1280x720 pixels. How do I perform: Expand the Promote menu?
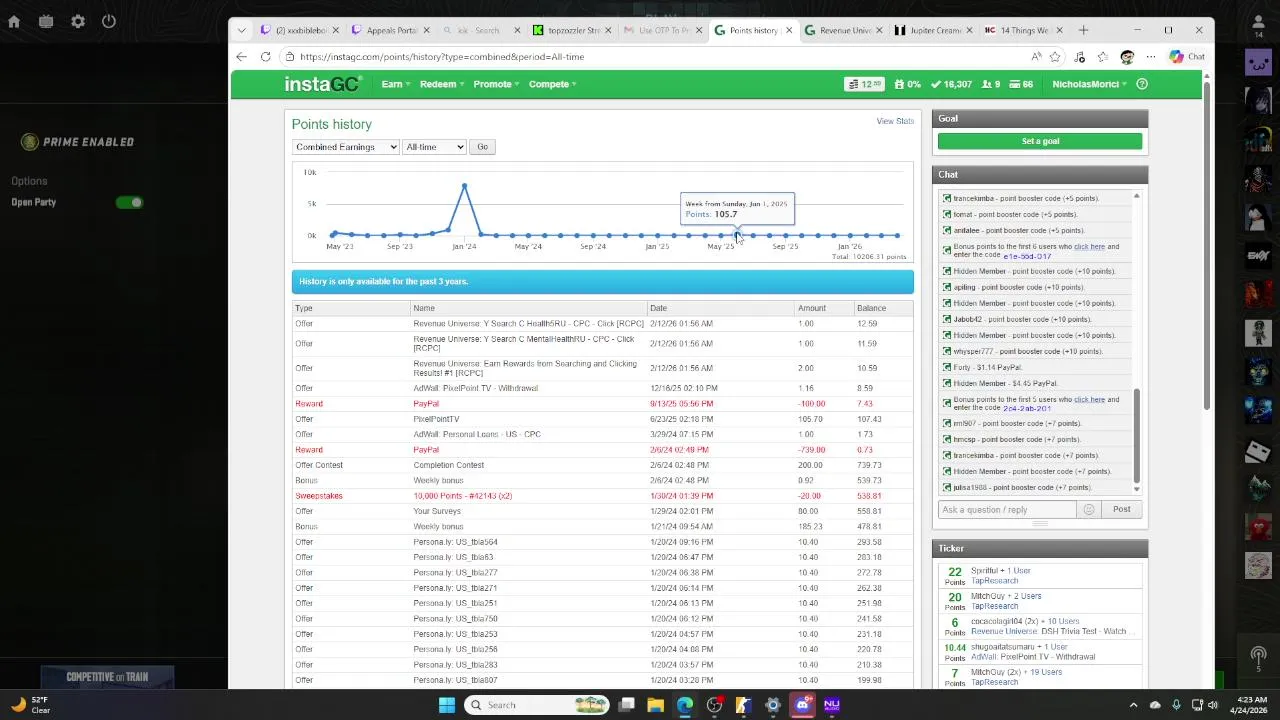coord(496,84)
